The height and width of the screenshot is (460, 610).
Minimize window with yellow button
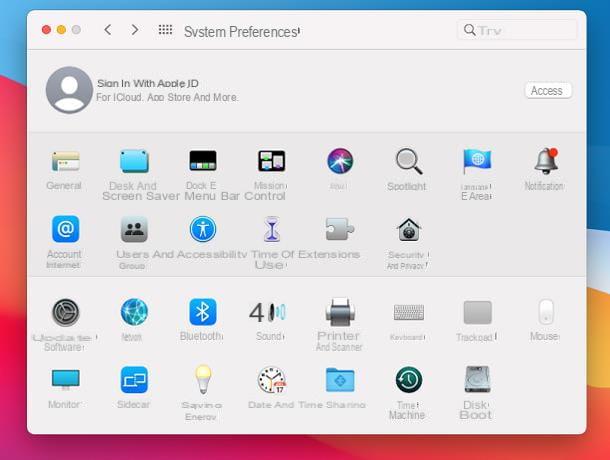point(61,30)
